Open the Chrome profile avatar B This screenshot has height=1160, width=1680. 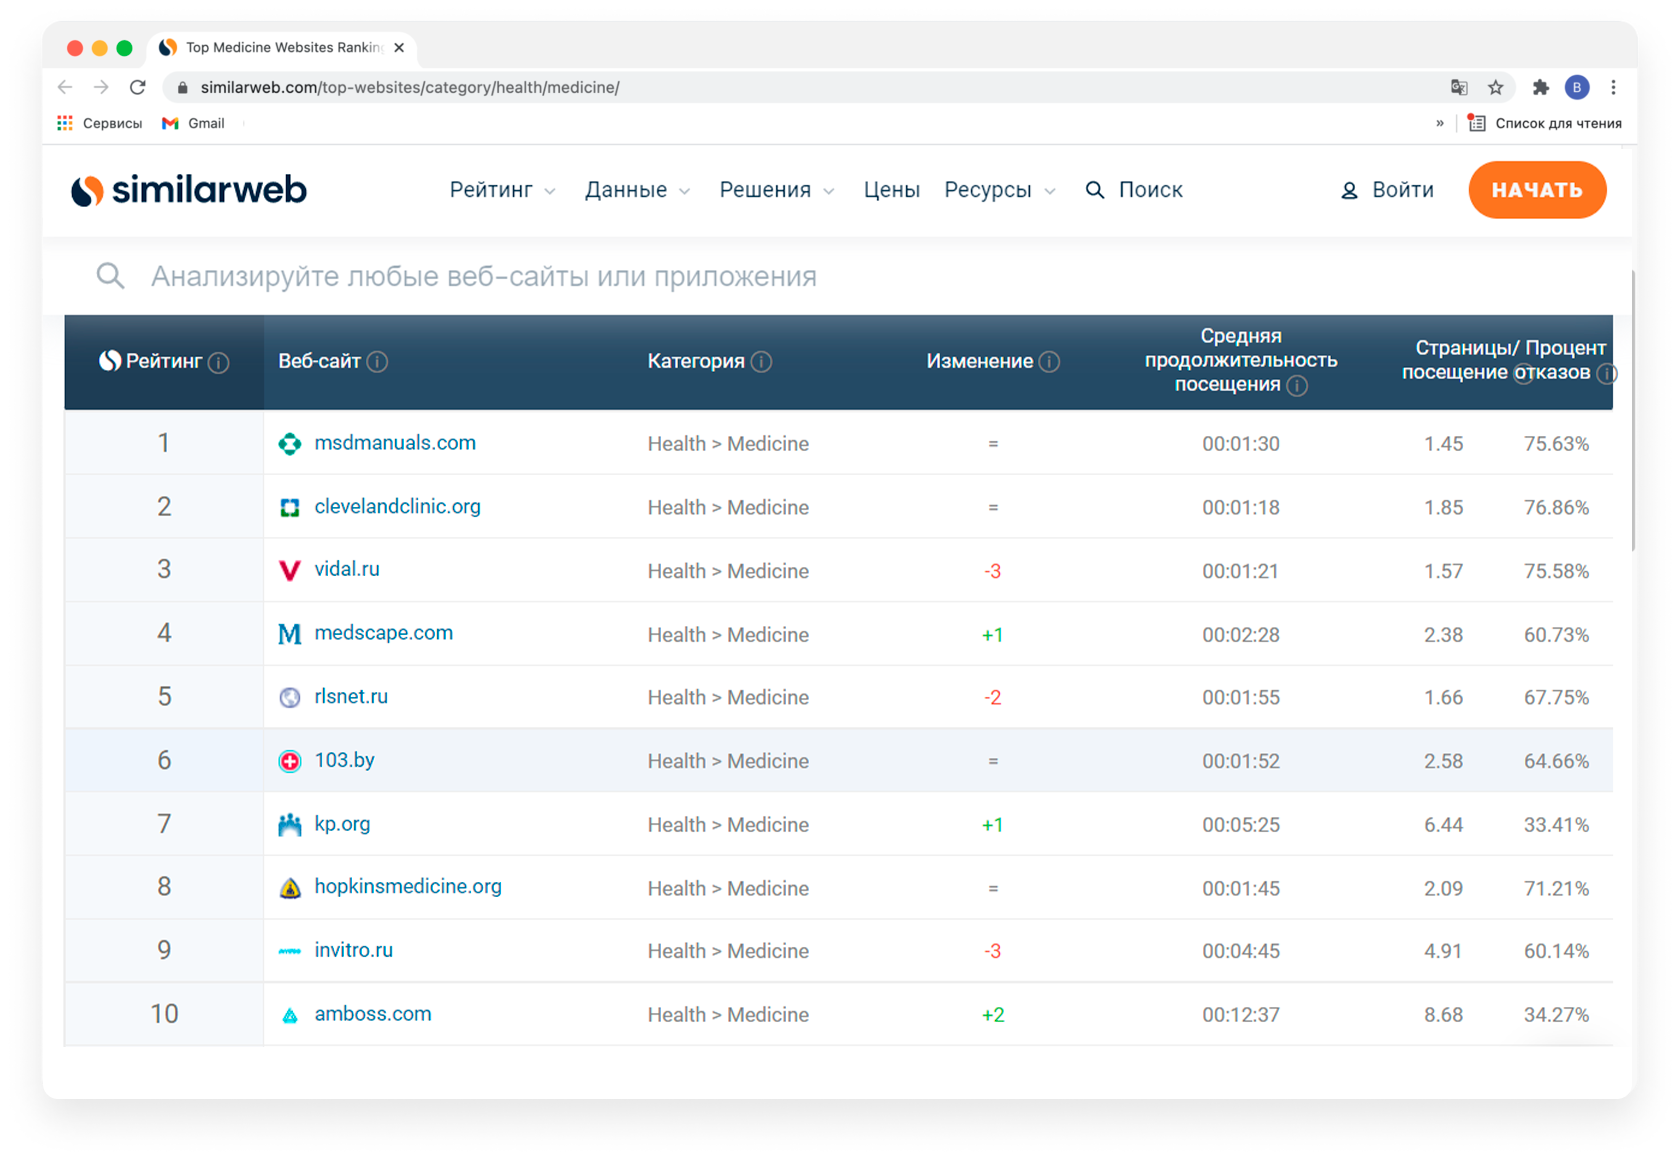point(1577,88)
